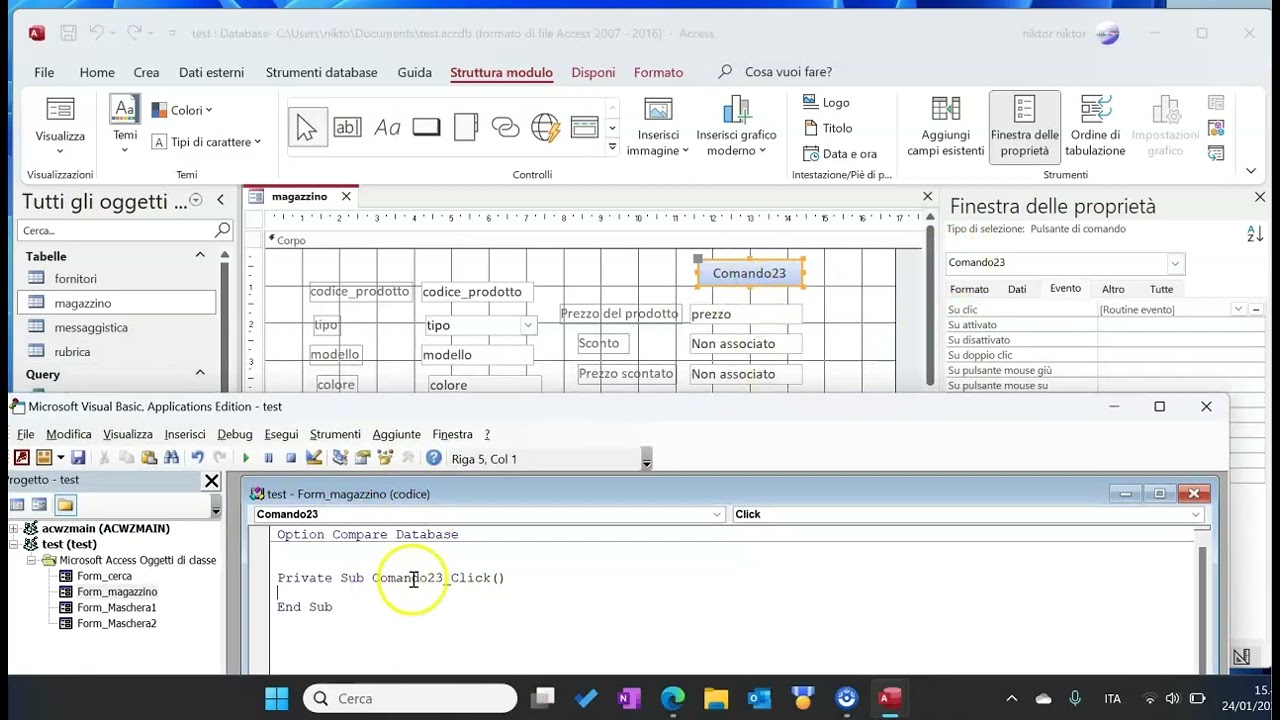1280x720 pixels.
Task: Click the Cerca field in navigation pane
Action: pyautogui.click(x=116, y=230)
